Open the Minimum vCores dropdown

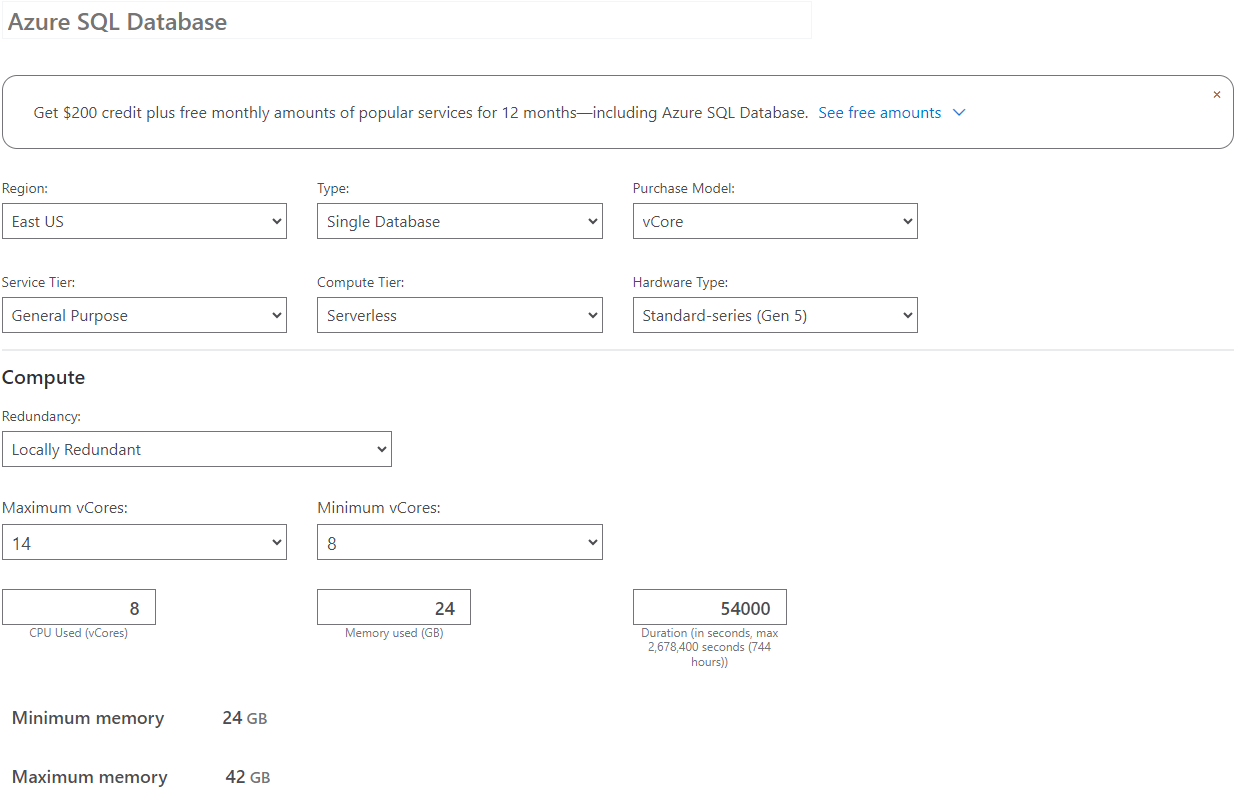click(x=460, y=542)
